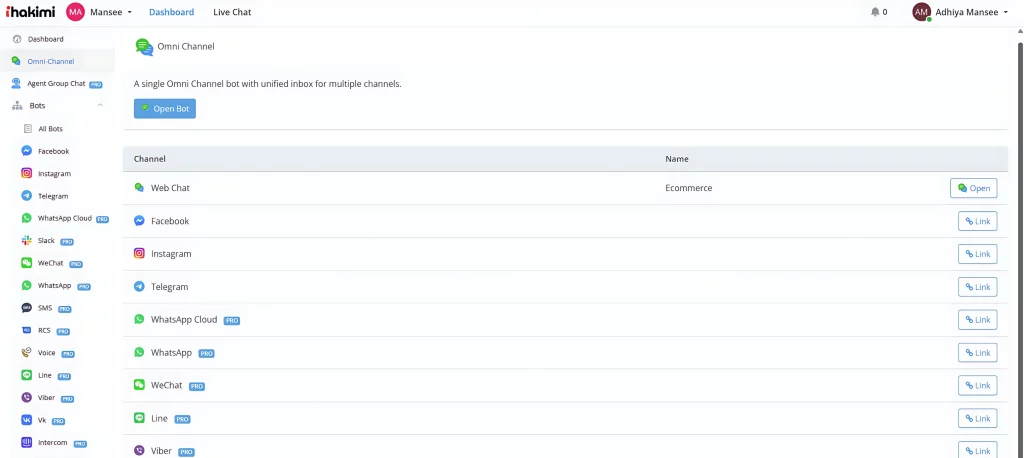The height and width of the screenshot is (458, 1024).
Task: Link the Facebook channel
Action: pyautogui.click(x=978, y=221)
